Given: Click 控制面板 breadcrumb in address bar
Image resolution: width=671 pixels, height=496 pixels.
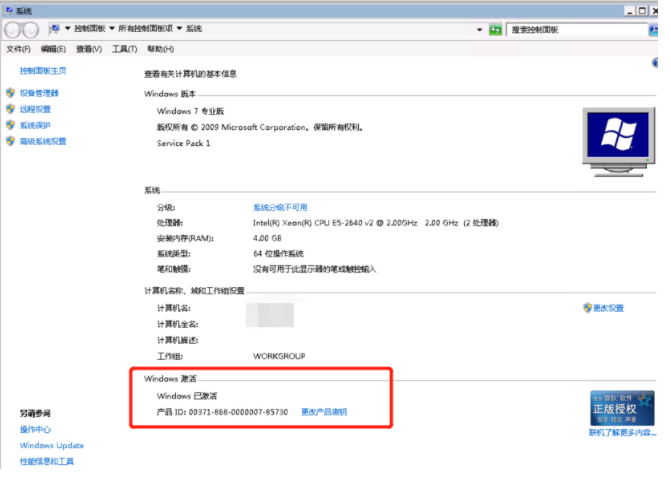Looking at the screenshot, I should (x=90, y=29).
